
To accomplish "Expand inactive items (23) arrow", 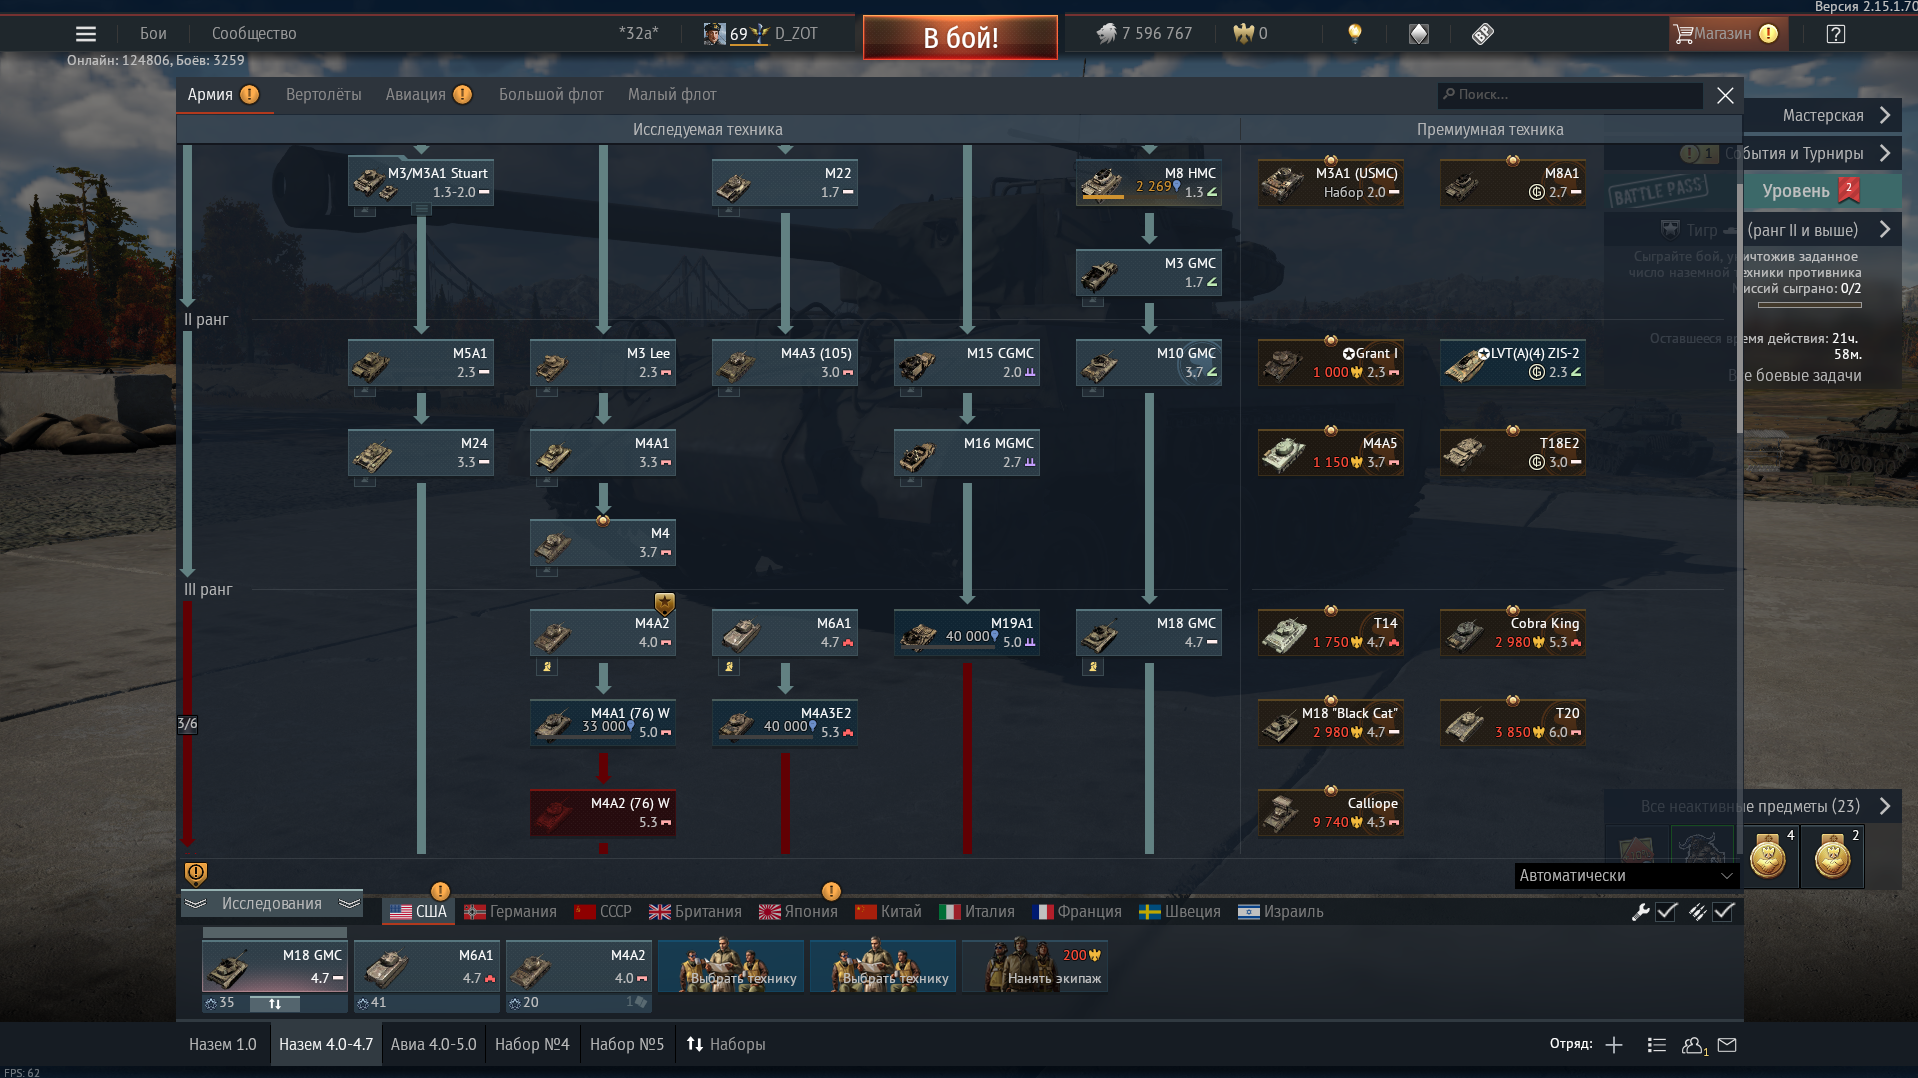I will click(x=1885, y=806).
